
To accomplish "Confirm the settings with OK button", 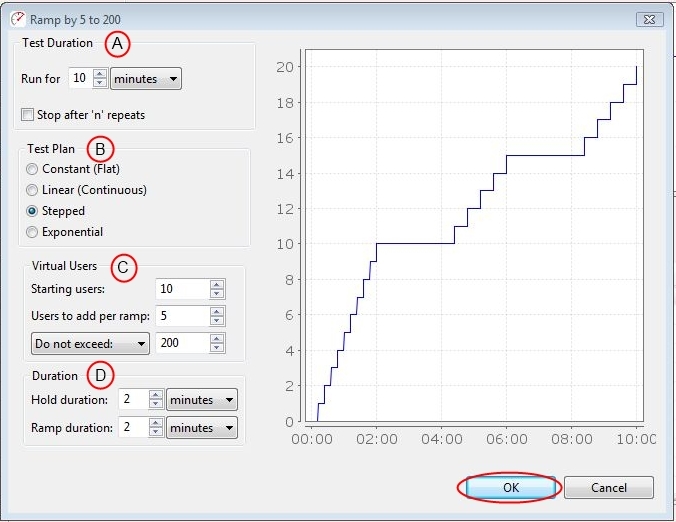I will 510,488.
